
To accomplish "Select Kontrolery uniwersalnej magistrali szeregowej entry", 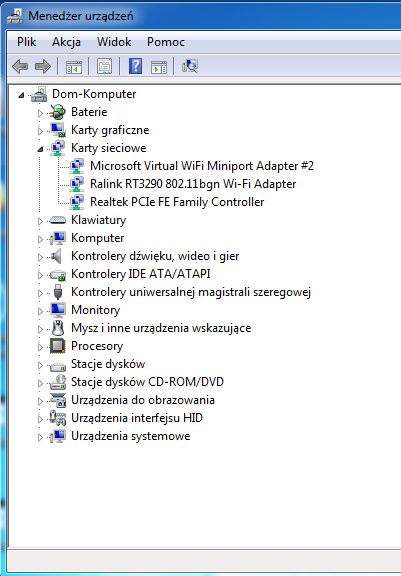I will click(x=191, y=292).
